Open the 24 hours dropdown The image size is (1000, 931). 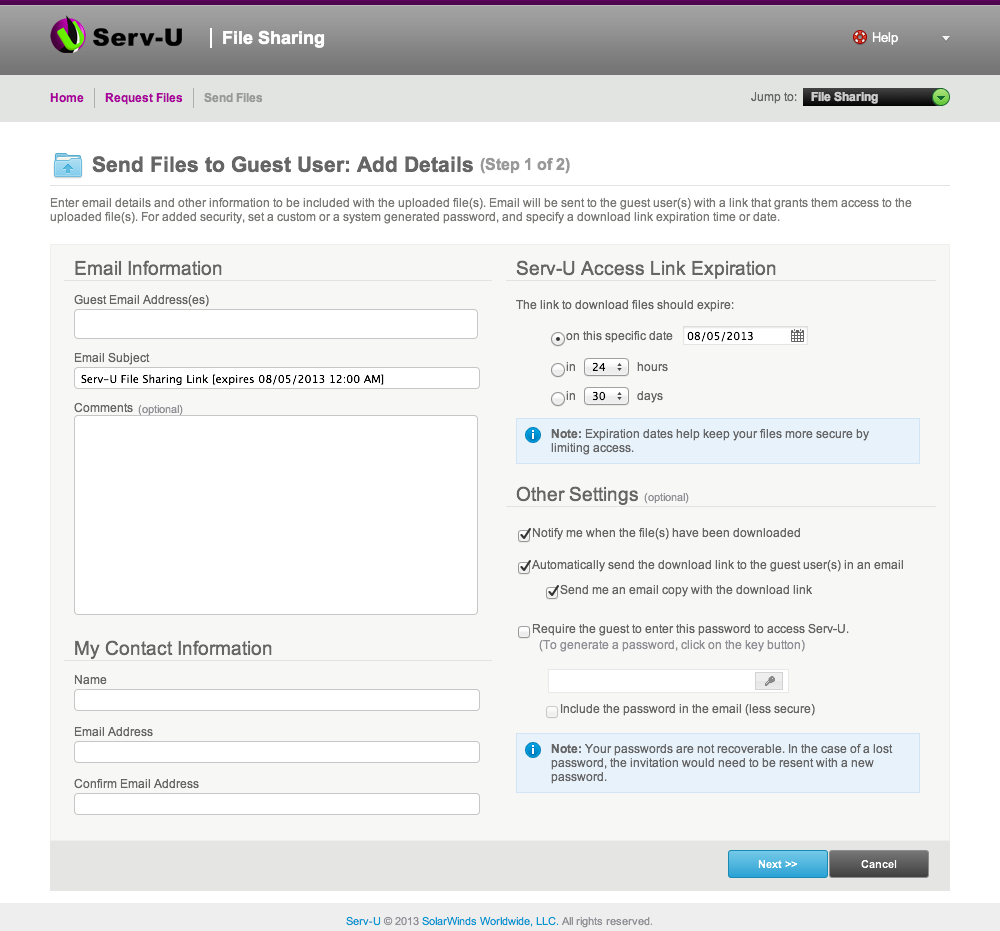[x=606, y=367]
